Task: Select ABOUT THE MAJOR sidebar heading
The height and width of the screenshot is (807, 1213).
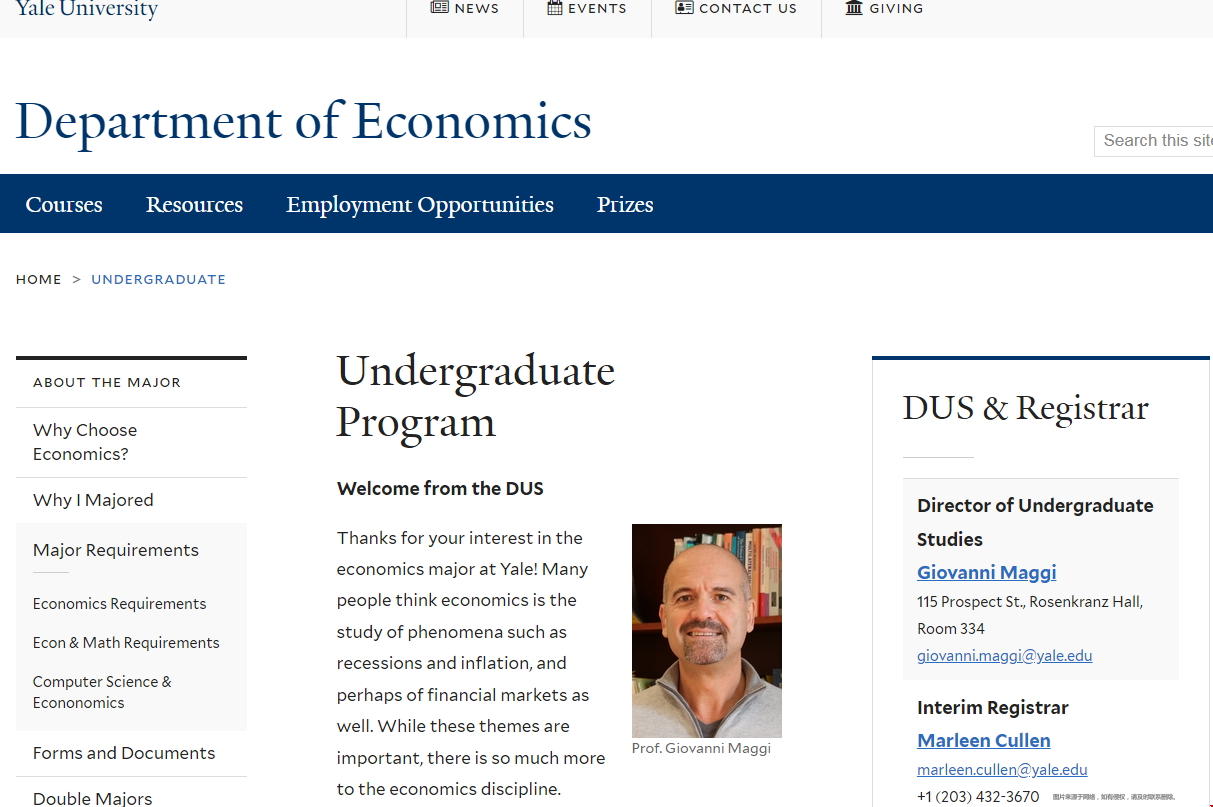Action: point(107,382)
